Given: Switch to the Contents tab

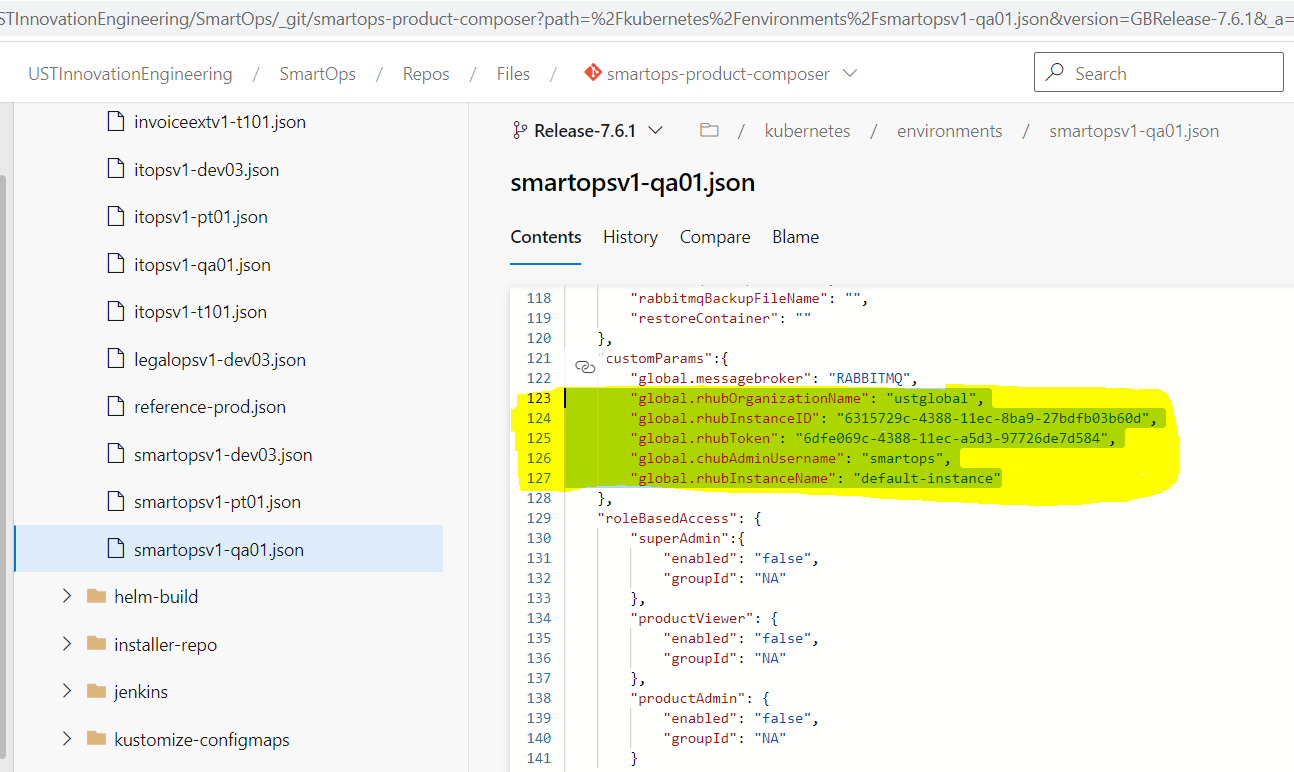Looking at the screenshot, I should [546, 237].
